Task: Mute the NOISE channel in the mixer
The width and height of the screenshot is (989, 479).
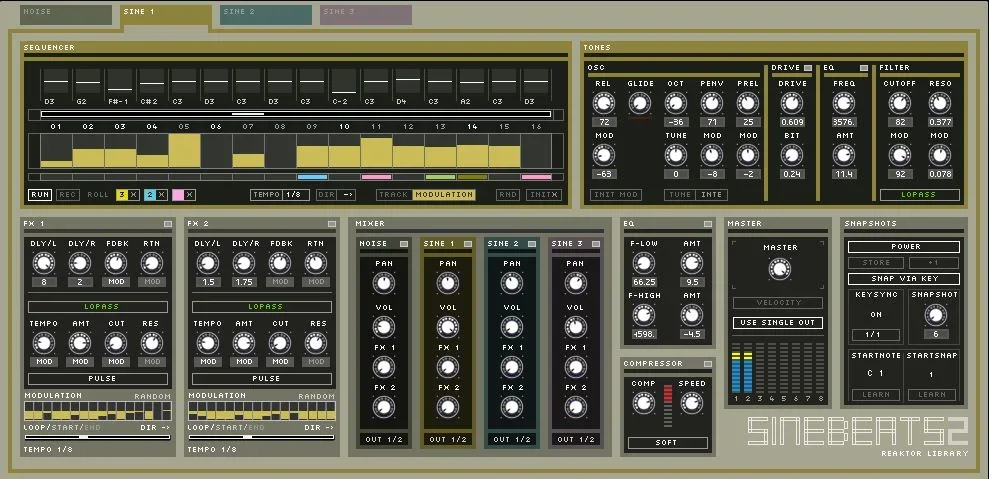Action: (404, 243)
